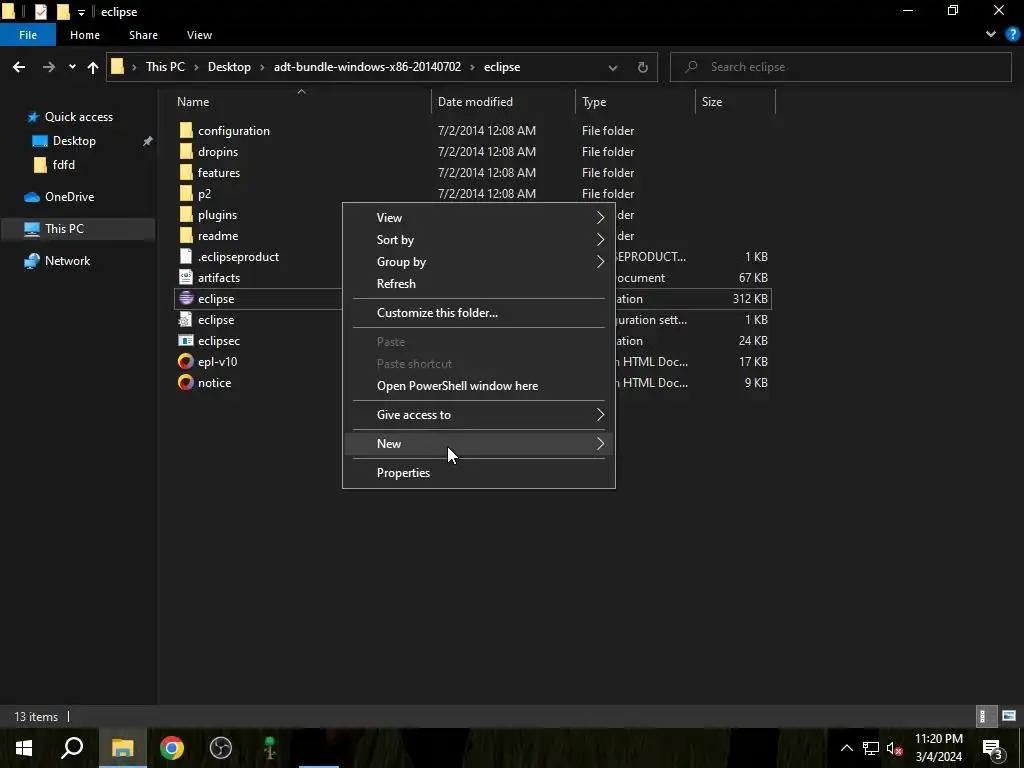Screen dimensions: 1024x768
Task: Navigate to Desktop in the breadcrumb path
Action: coord(229,67)
